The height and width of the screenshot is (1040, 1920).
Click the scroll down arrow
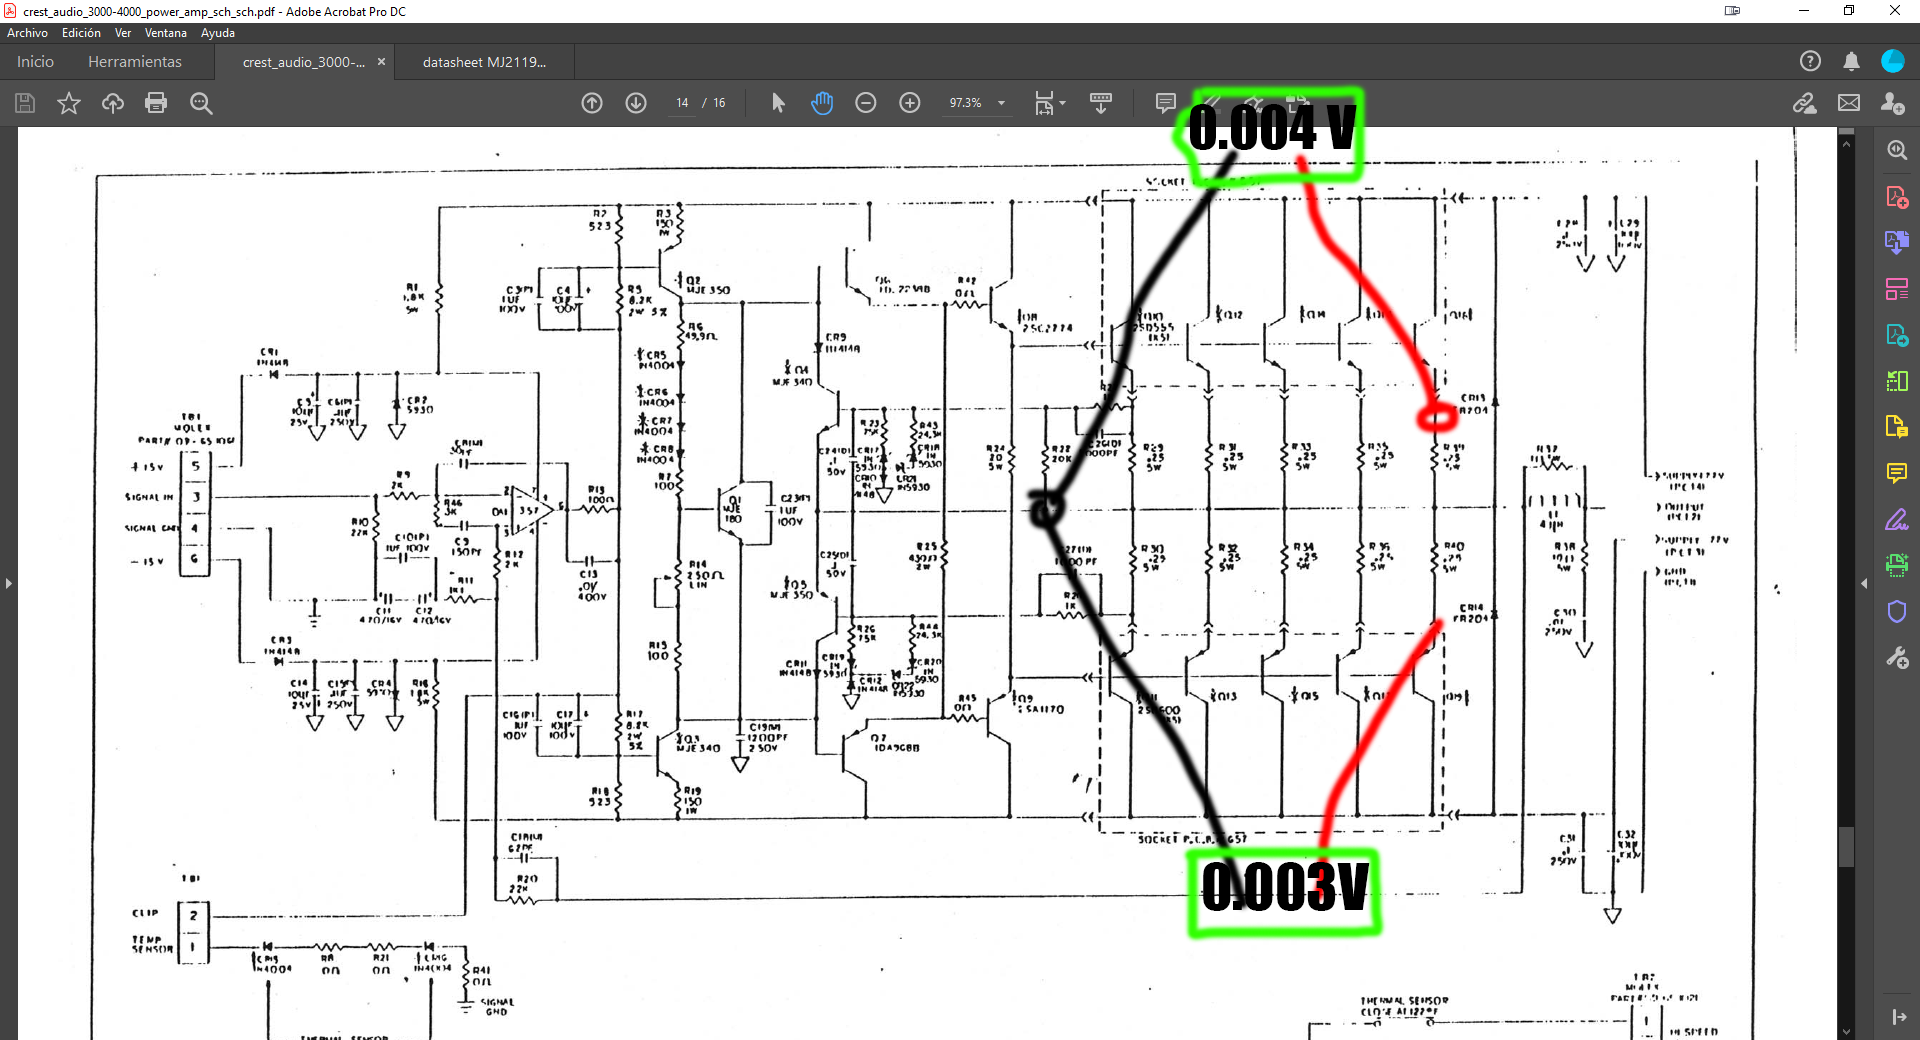pyautogui.click(x=1846, y=1032)
